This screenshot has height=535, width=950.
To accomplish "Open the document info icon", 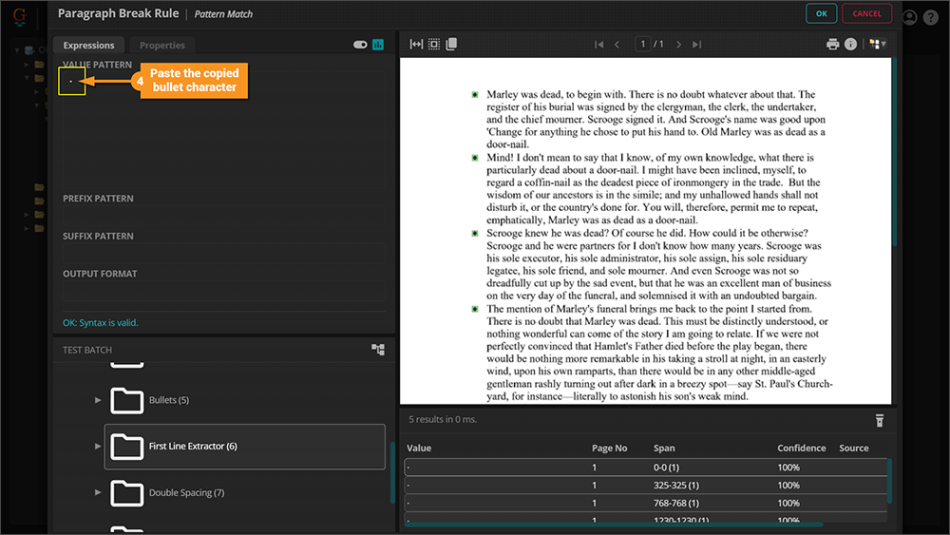I will coord(850,44).
